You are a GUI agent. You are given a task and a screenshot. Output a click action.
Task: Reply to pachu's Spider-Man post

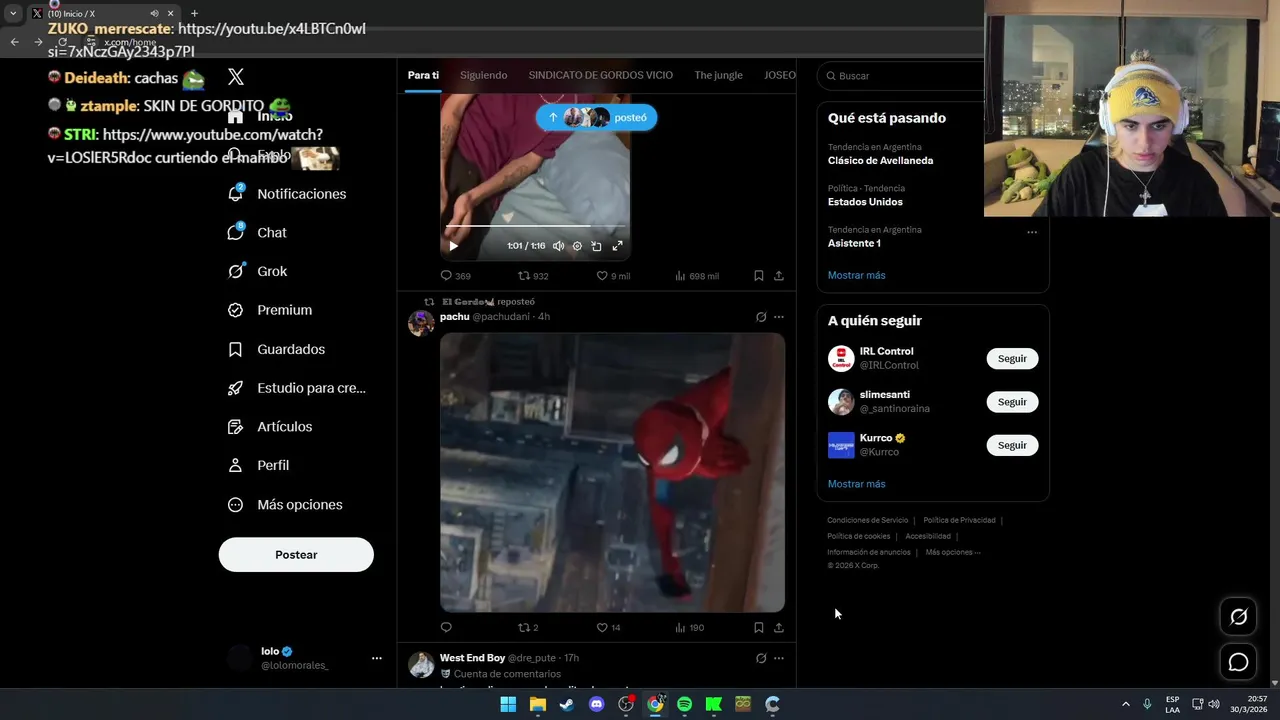[x=446, y=628]
